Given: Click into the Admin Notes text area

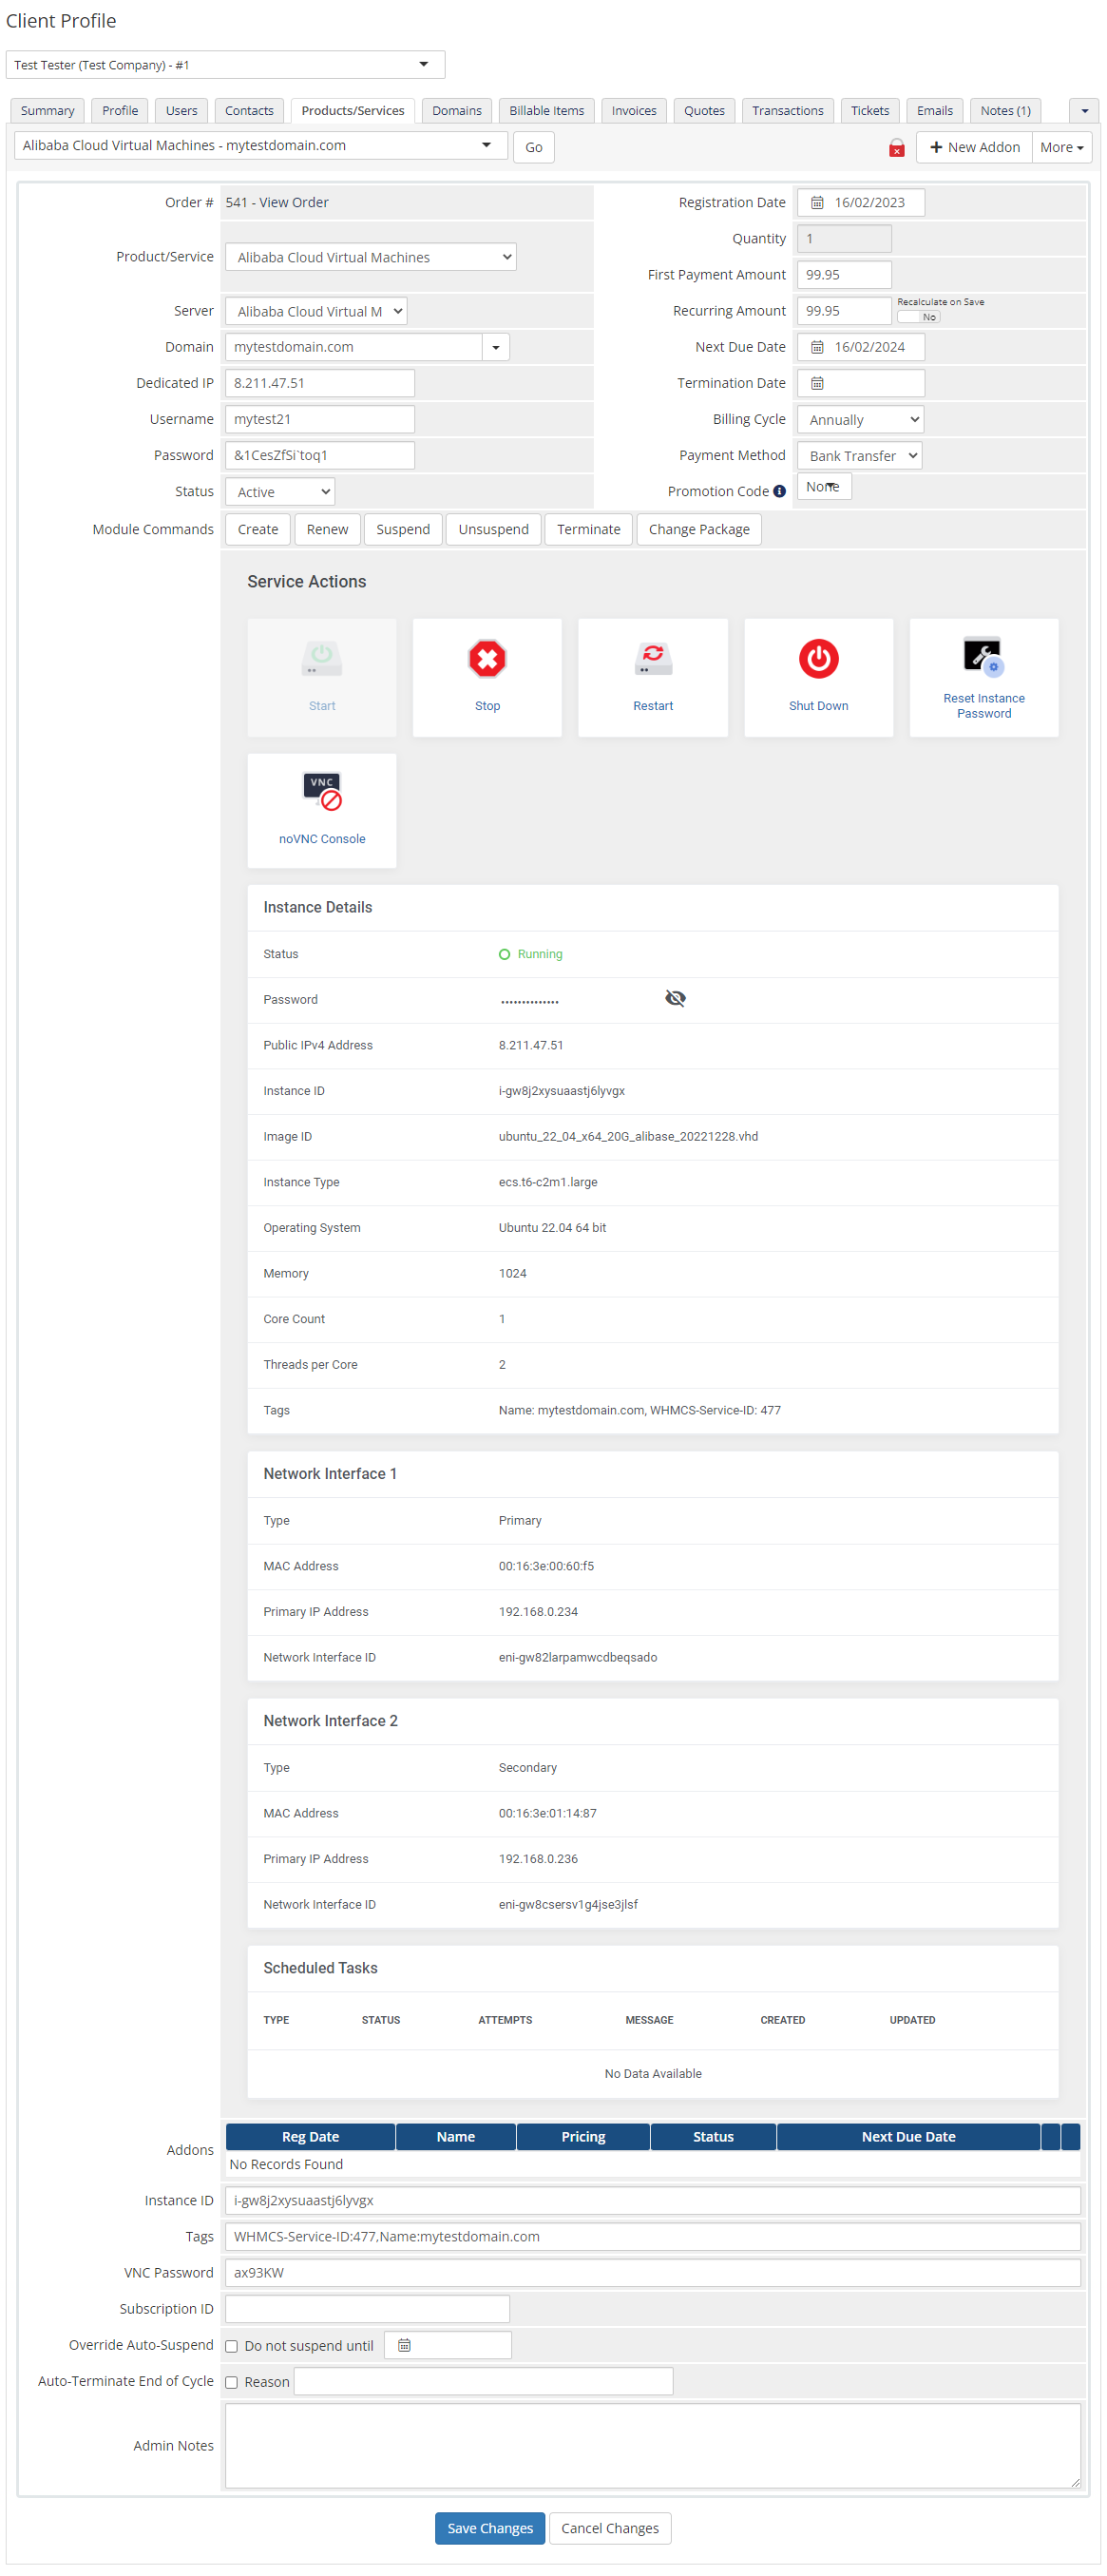Looking at the screenshot, I should click(x=652, y=2445).
